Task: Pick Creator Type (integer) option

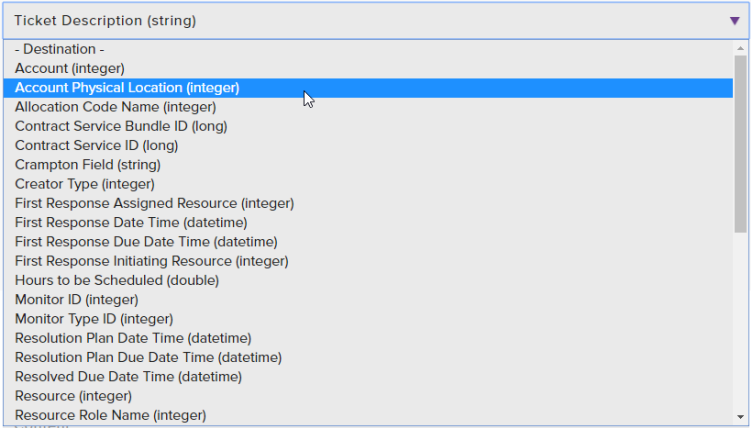Action: (x=85, y=184)
